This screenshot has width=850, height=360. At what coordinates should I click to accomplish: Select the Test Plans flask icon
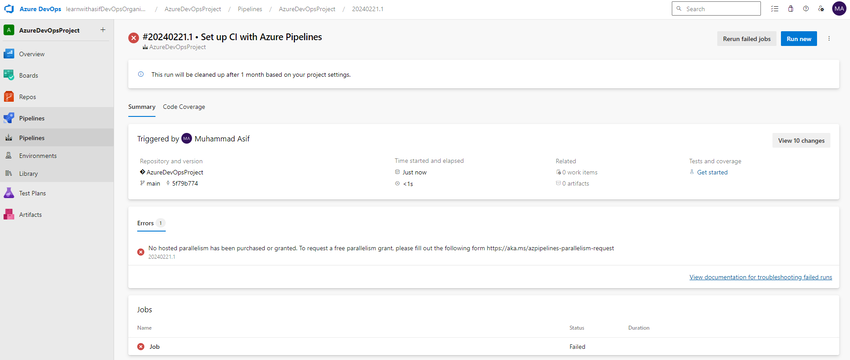pos(9,193)
